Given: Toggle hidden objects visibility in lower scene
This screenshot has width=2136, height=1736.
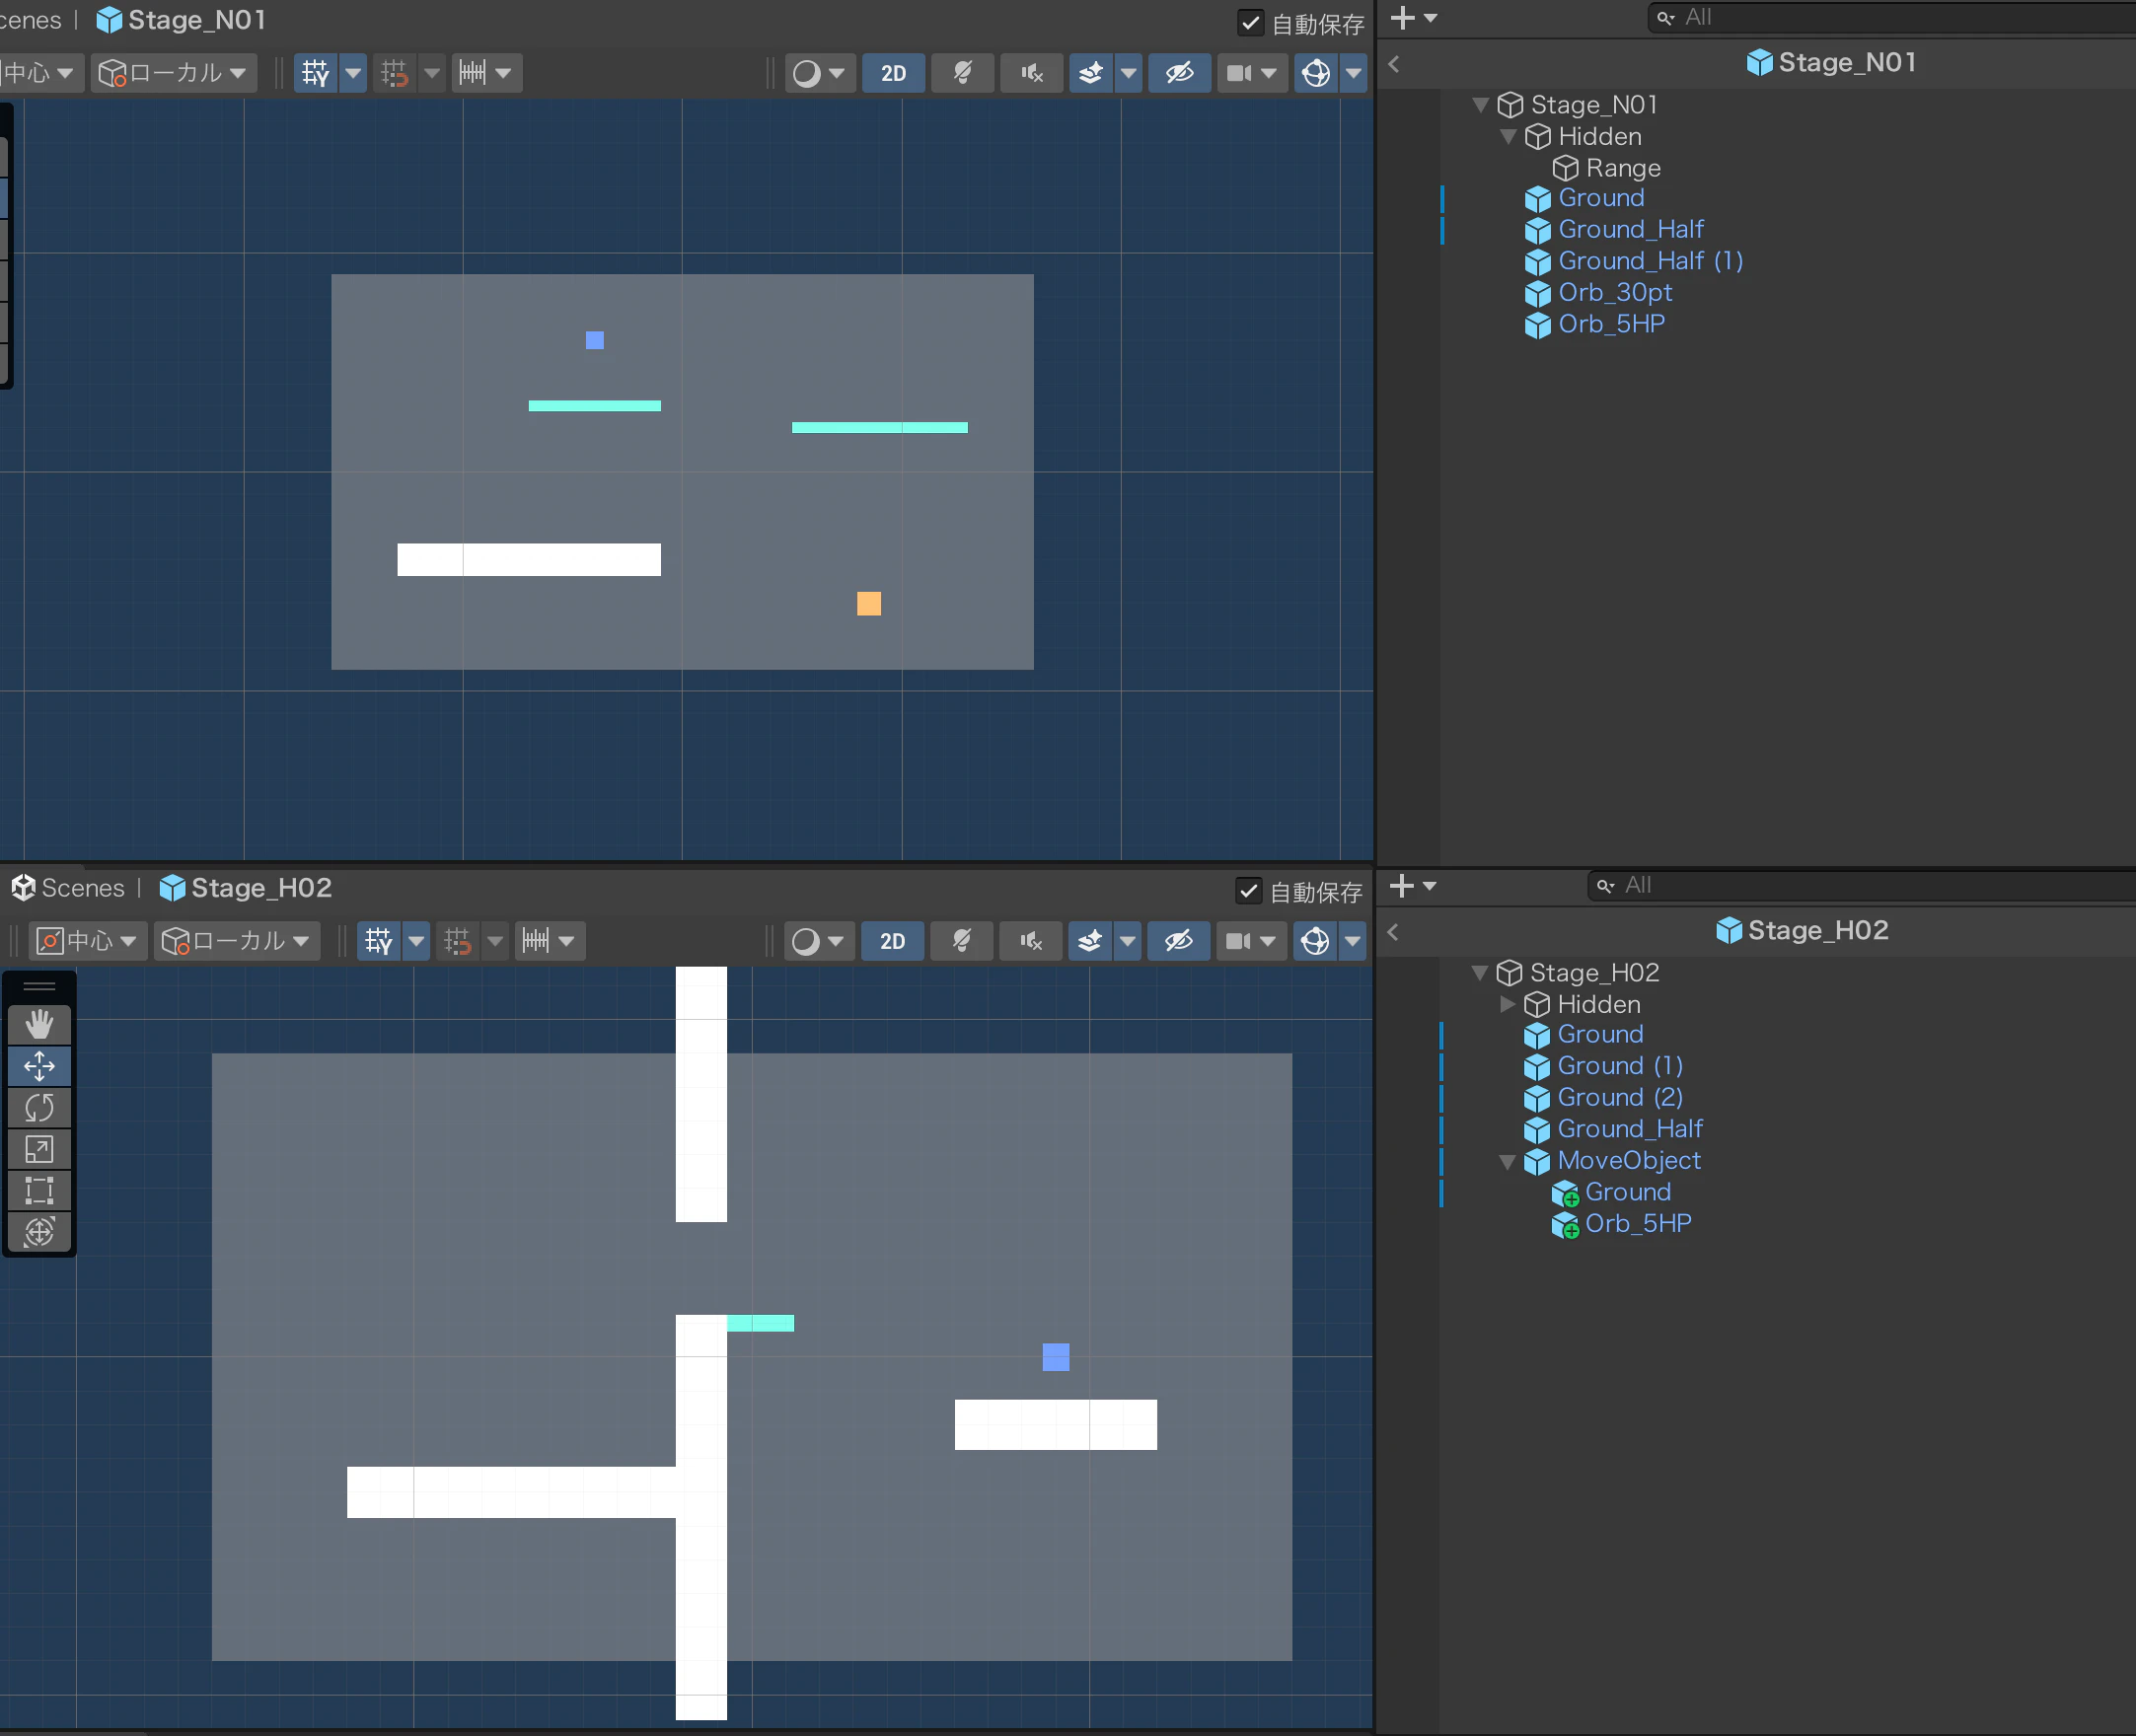Looking at the screenshot, I should pyautogui.click(x=1178, y=941).
